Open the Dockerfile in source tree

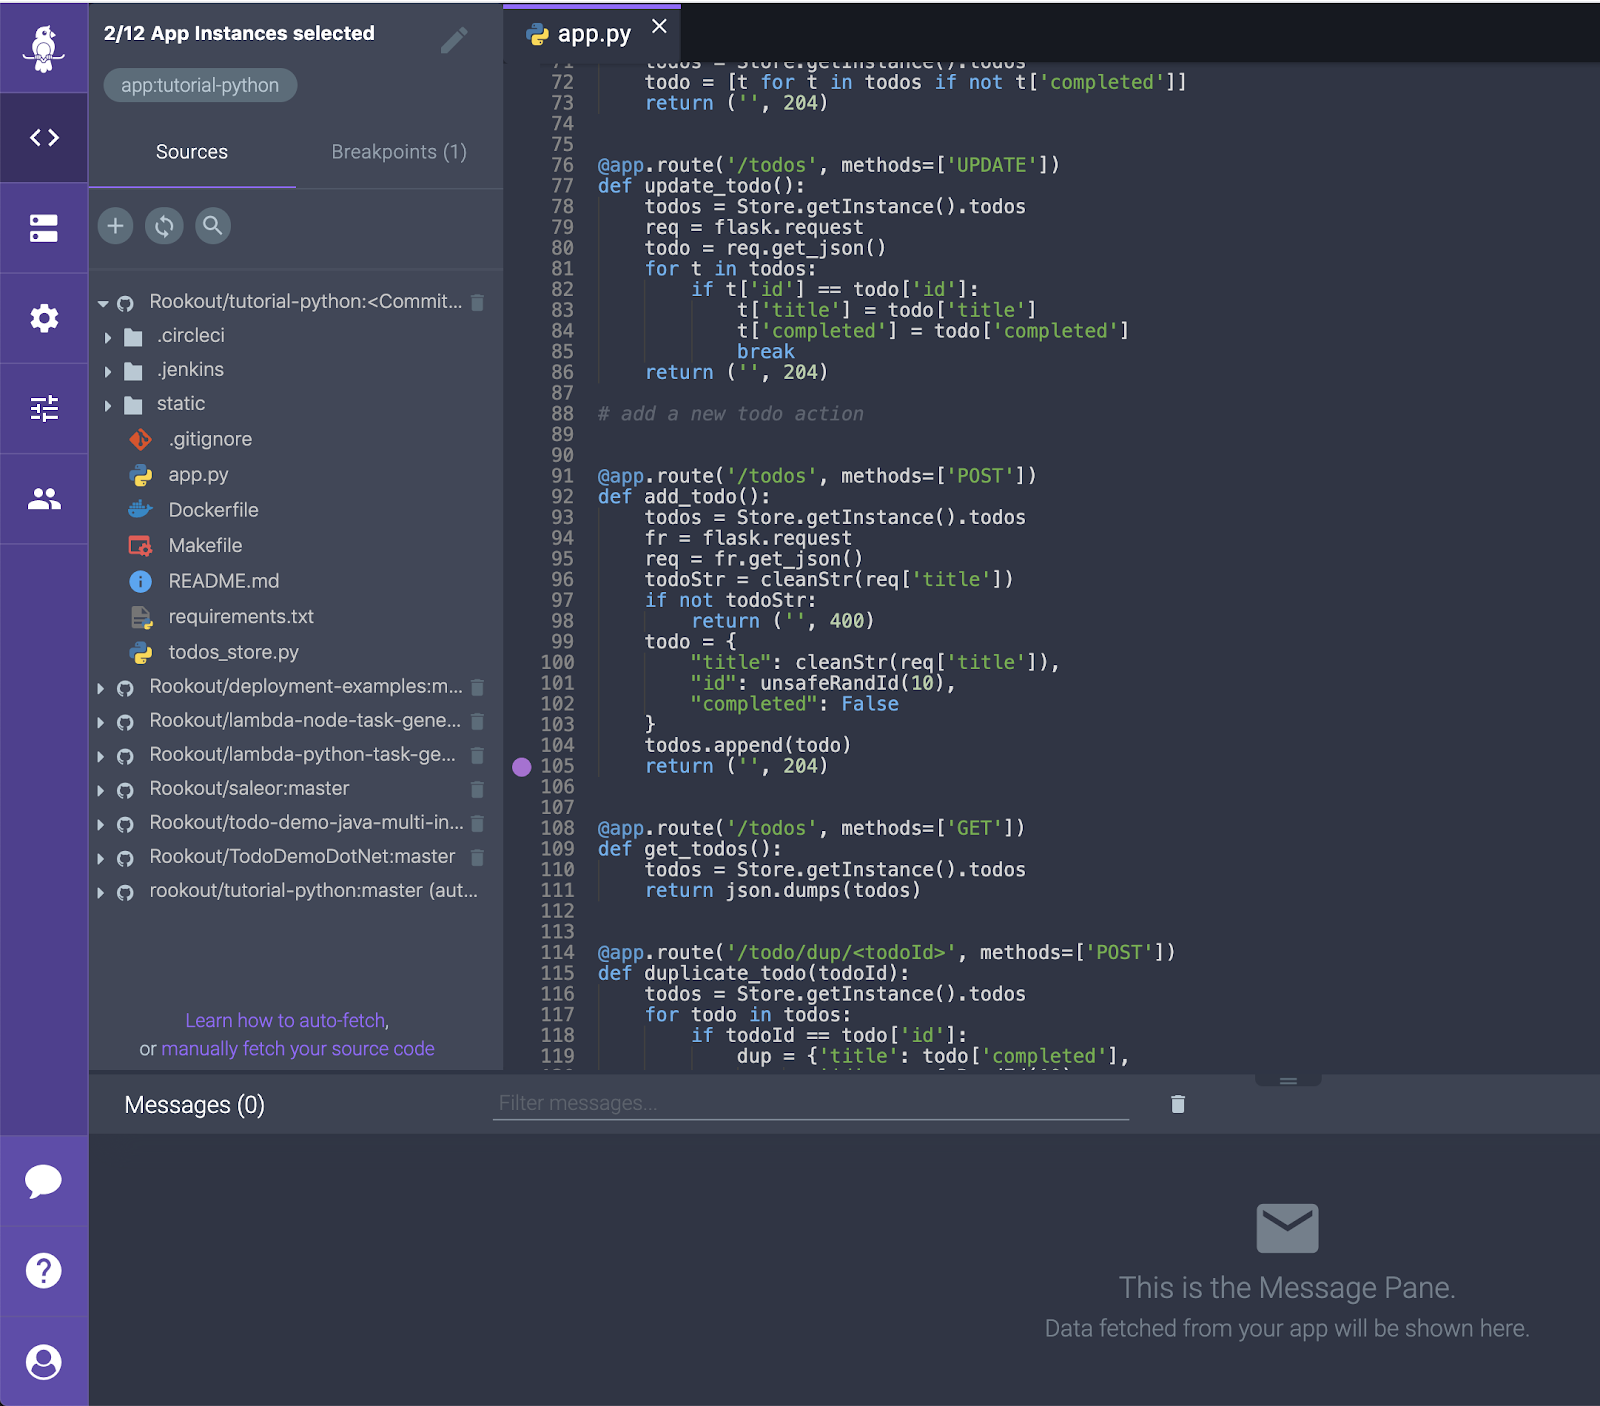tap(213, 510)
